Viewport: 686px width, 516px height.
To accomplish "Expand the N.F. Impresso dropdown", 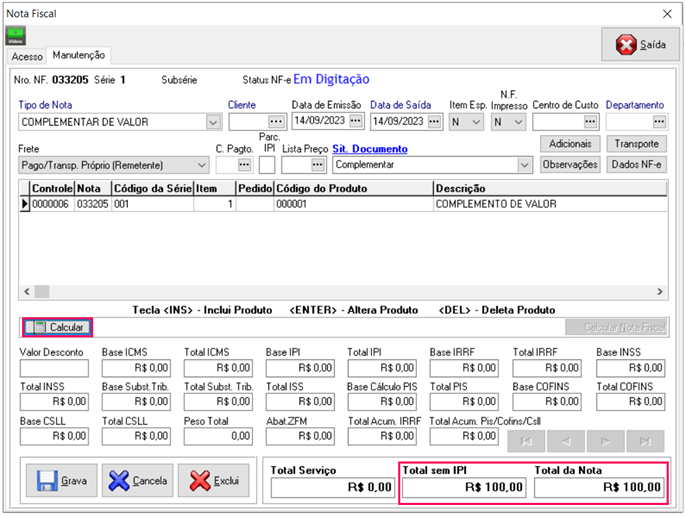I will point(517,122).
